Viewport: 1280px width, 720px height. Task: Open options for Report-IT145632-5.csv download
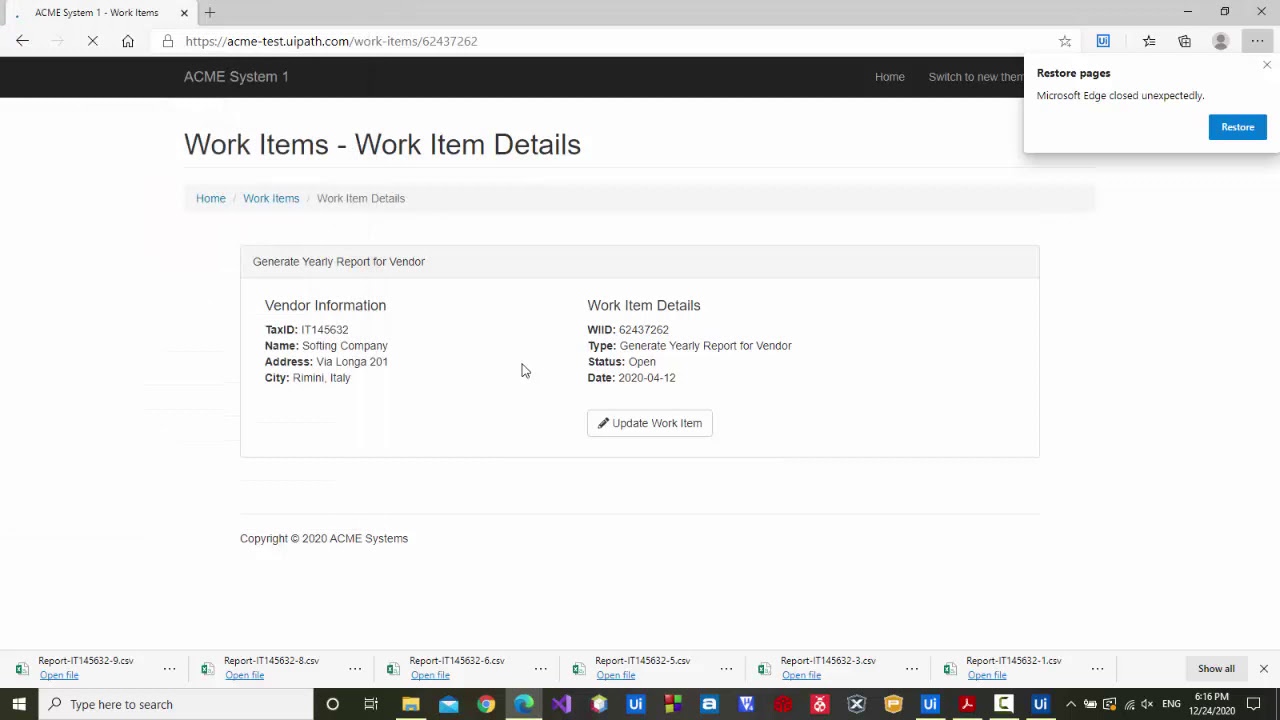click(x=726, y=668)
